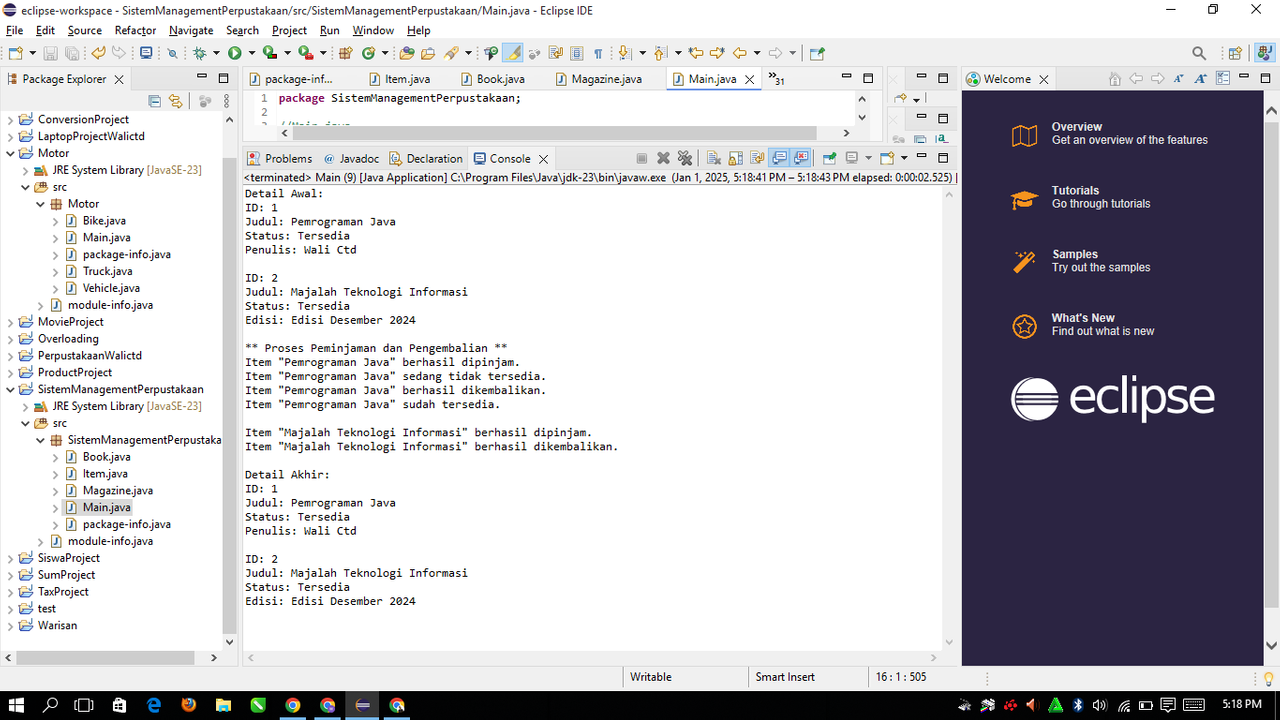Viewport: 1280px width, 720px height.
Task: Click the Open Console icon
Action: (887, 158)
